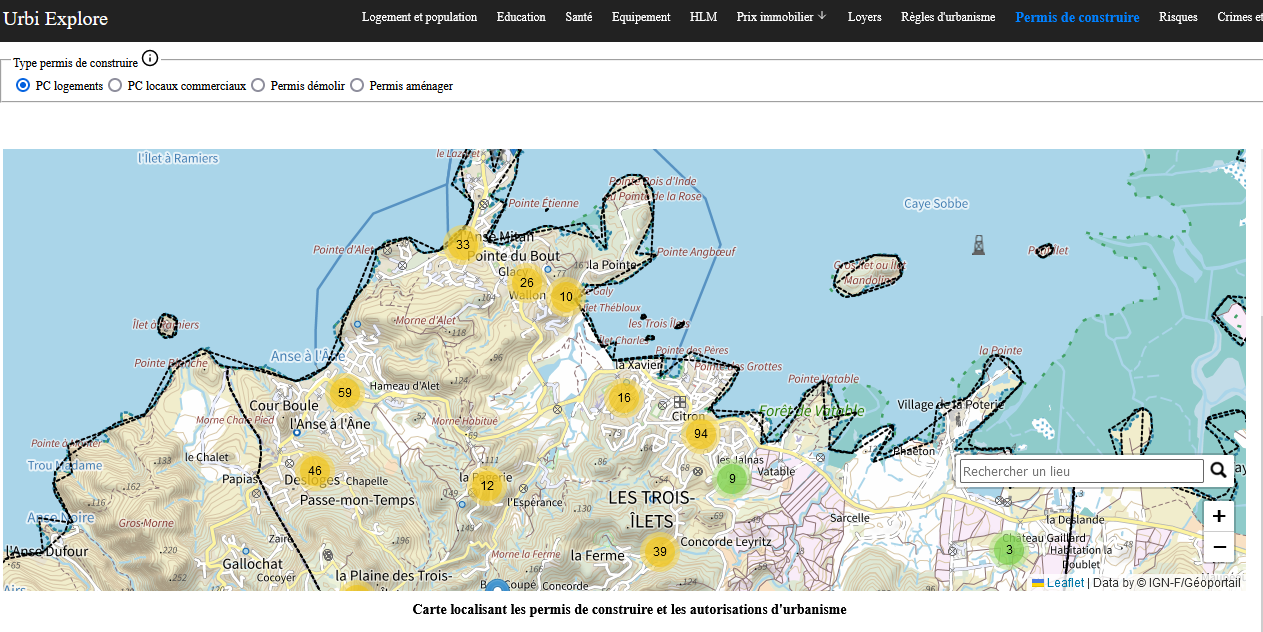
Task: Select PC locaux commerciaux radio option
Action: click(x=116, y=86)
